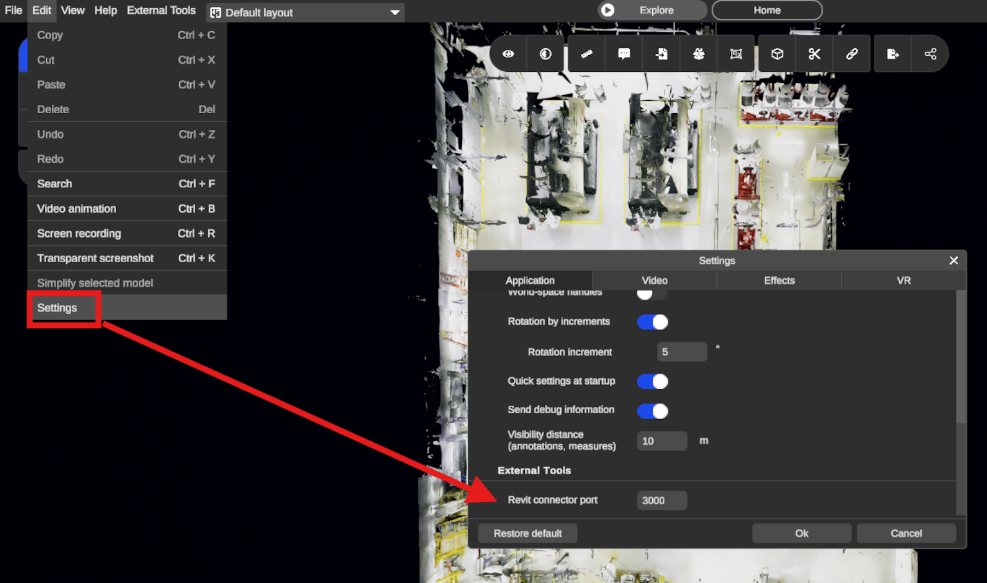
Task: Open the Default layout dropdown
Action: point(305,13)
